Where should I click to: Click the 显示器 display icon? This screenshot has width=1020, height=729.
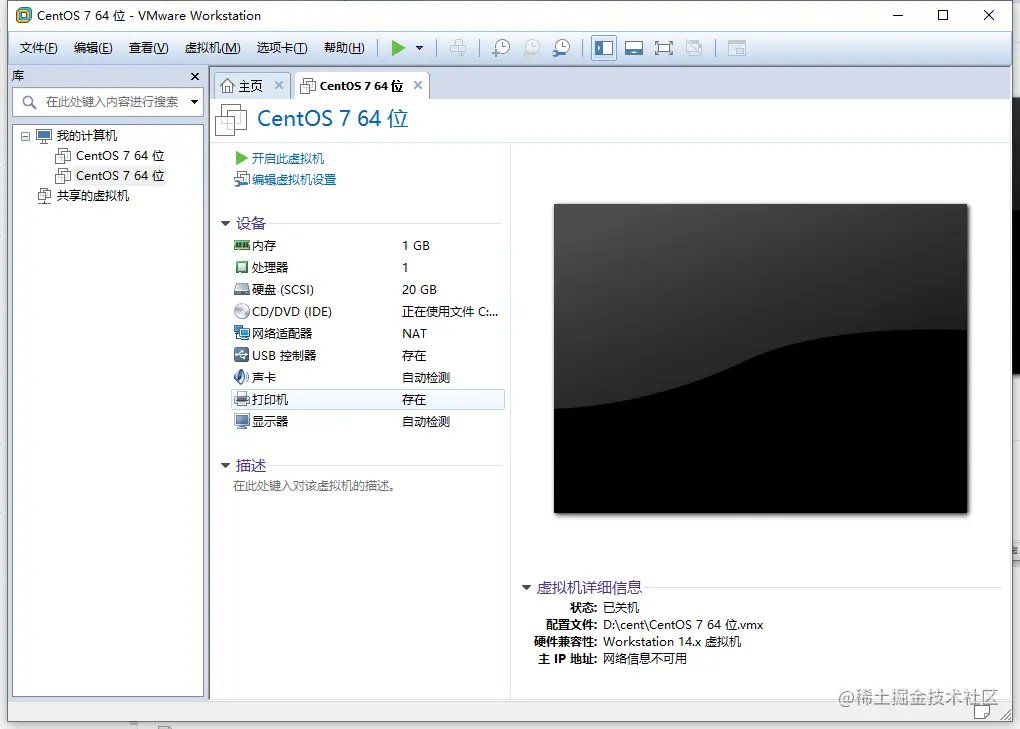pyautogui.click(x=242, y=421)
